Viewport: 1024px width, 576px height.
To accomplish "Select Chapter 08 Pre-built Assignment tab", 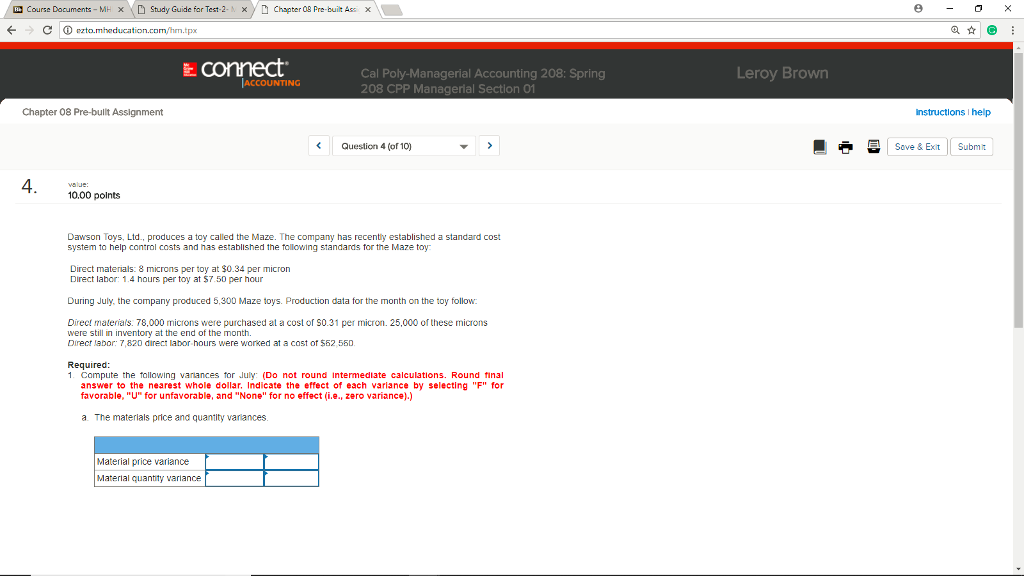I will click(315, 9).
